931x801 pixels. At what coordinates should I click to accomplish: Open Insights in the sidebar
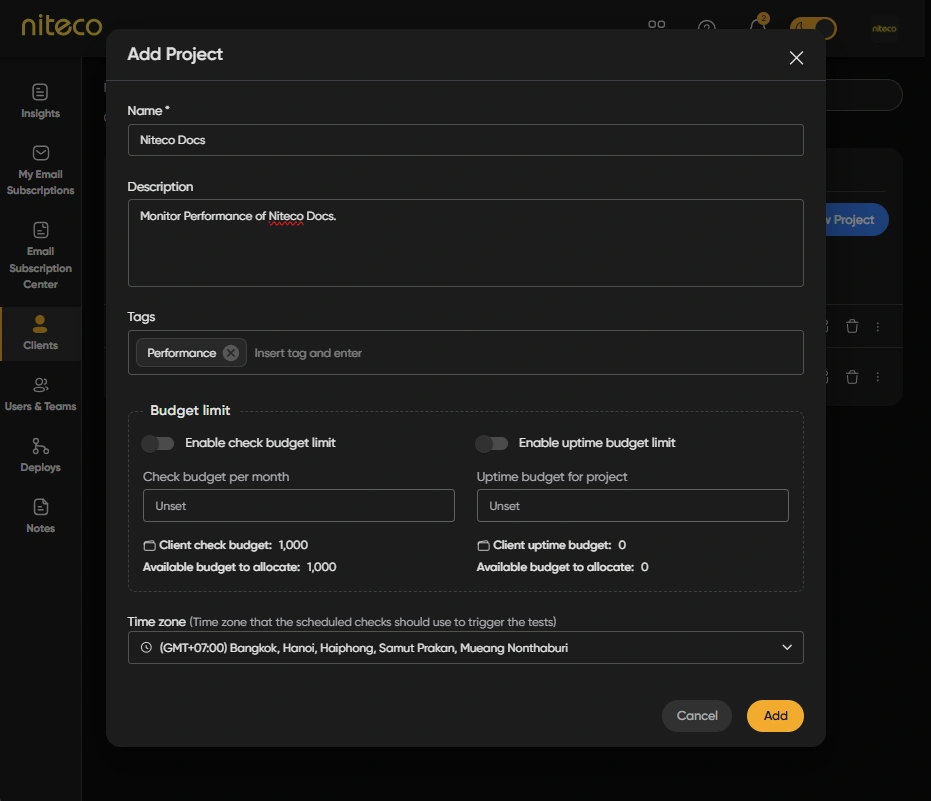tap(40, 101)
